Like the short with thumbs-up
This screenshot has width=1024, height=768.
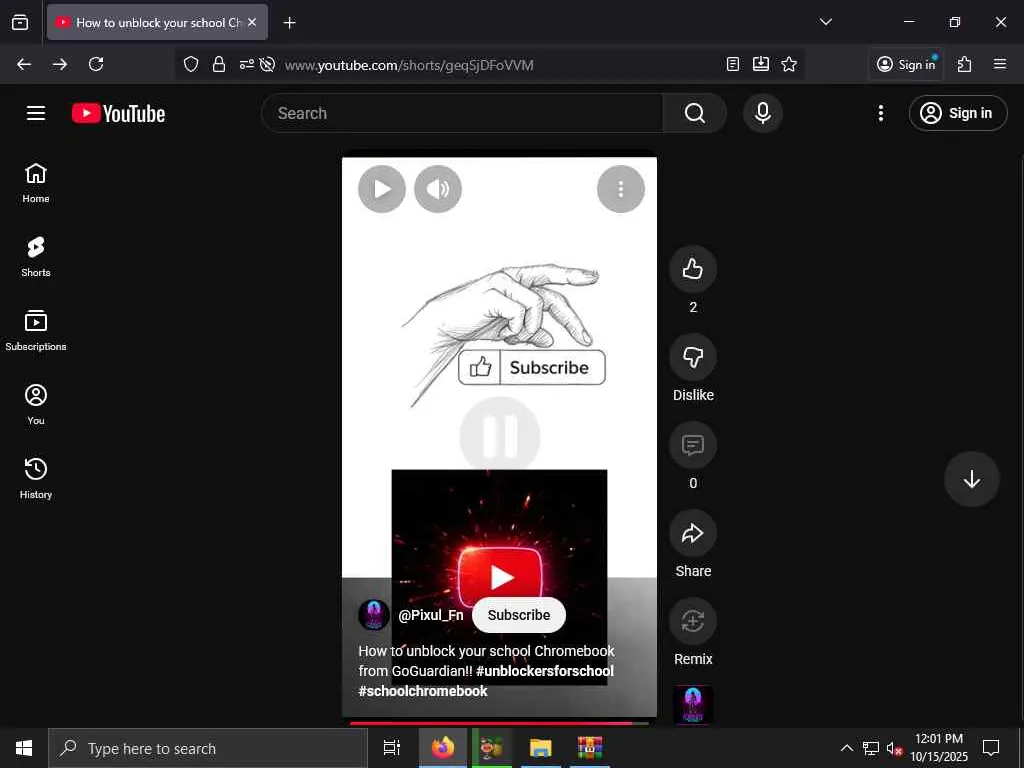tap(693, 269)
